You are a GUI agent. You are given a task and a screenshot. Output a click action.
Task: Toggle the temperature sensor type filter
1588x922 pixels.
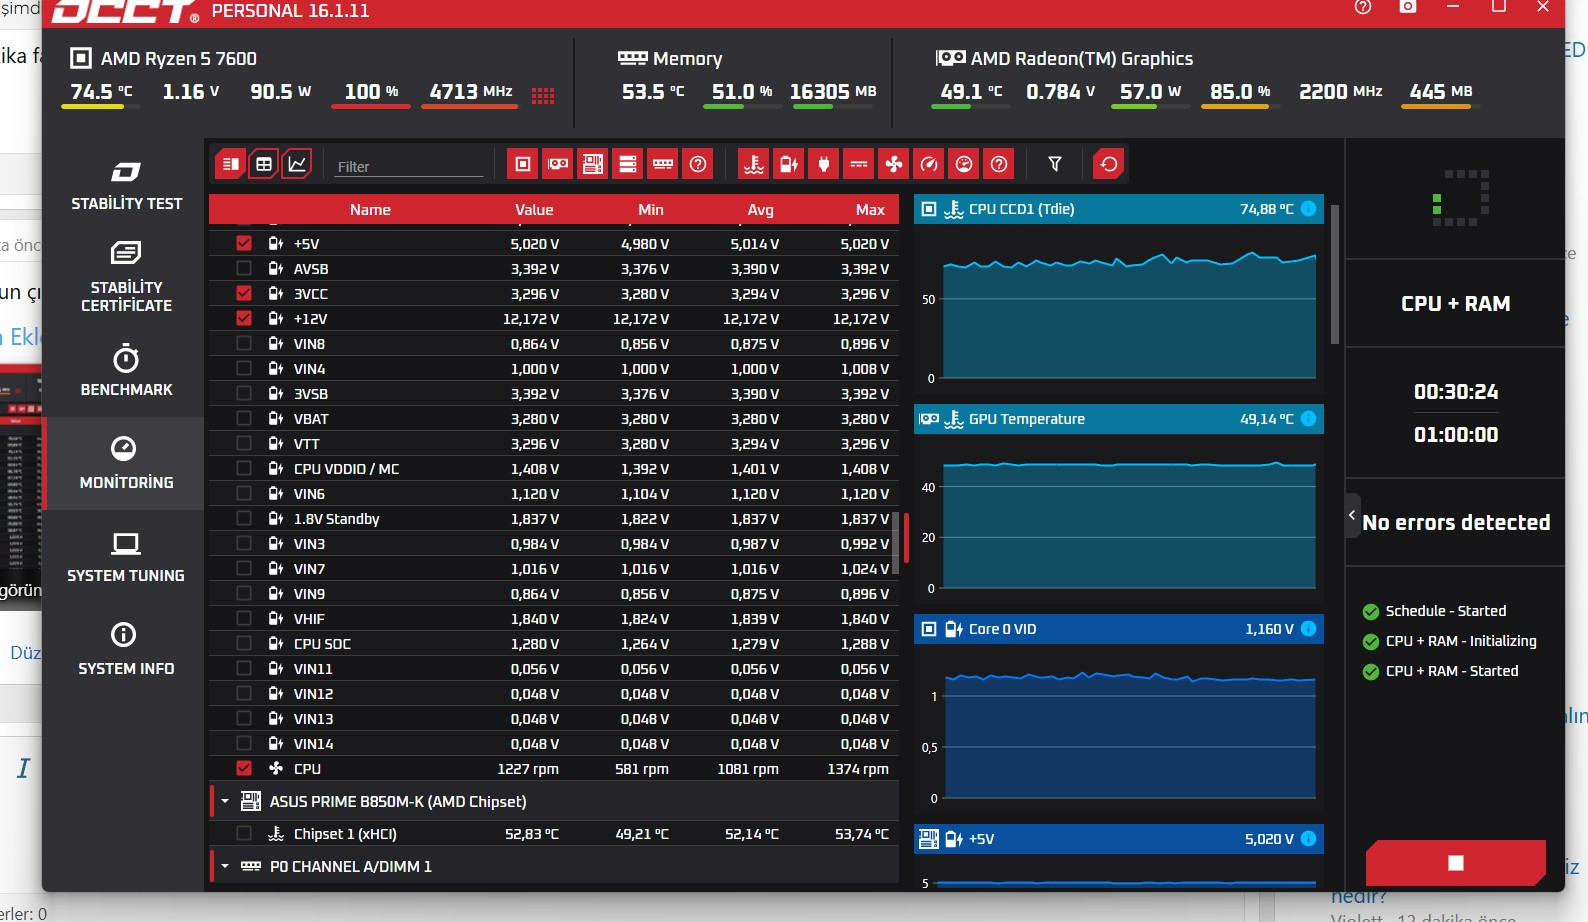click(x=754, y=164)
